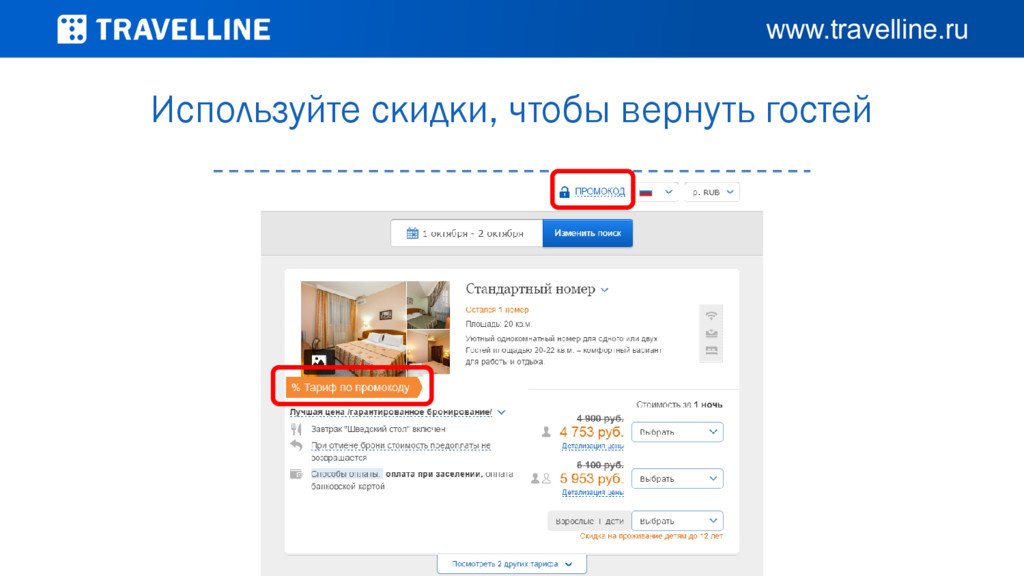Click the www.travelline.ru address text

pyautogui.click(x=867, y=29)
